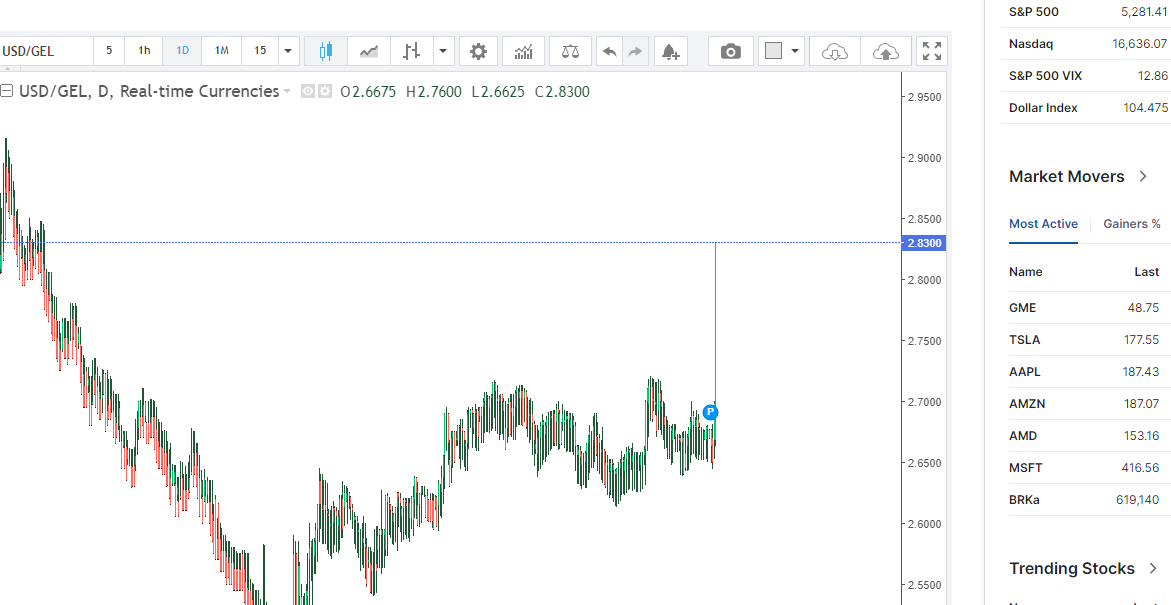1171x605 pixels.
Task: Open the Market Movers section
Action: 1066,176
